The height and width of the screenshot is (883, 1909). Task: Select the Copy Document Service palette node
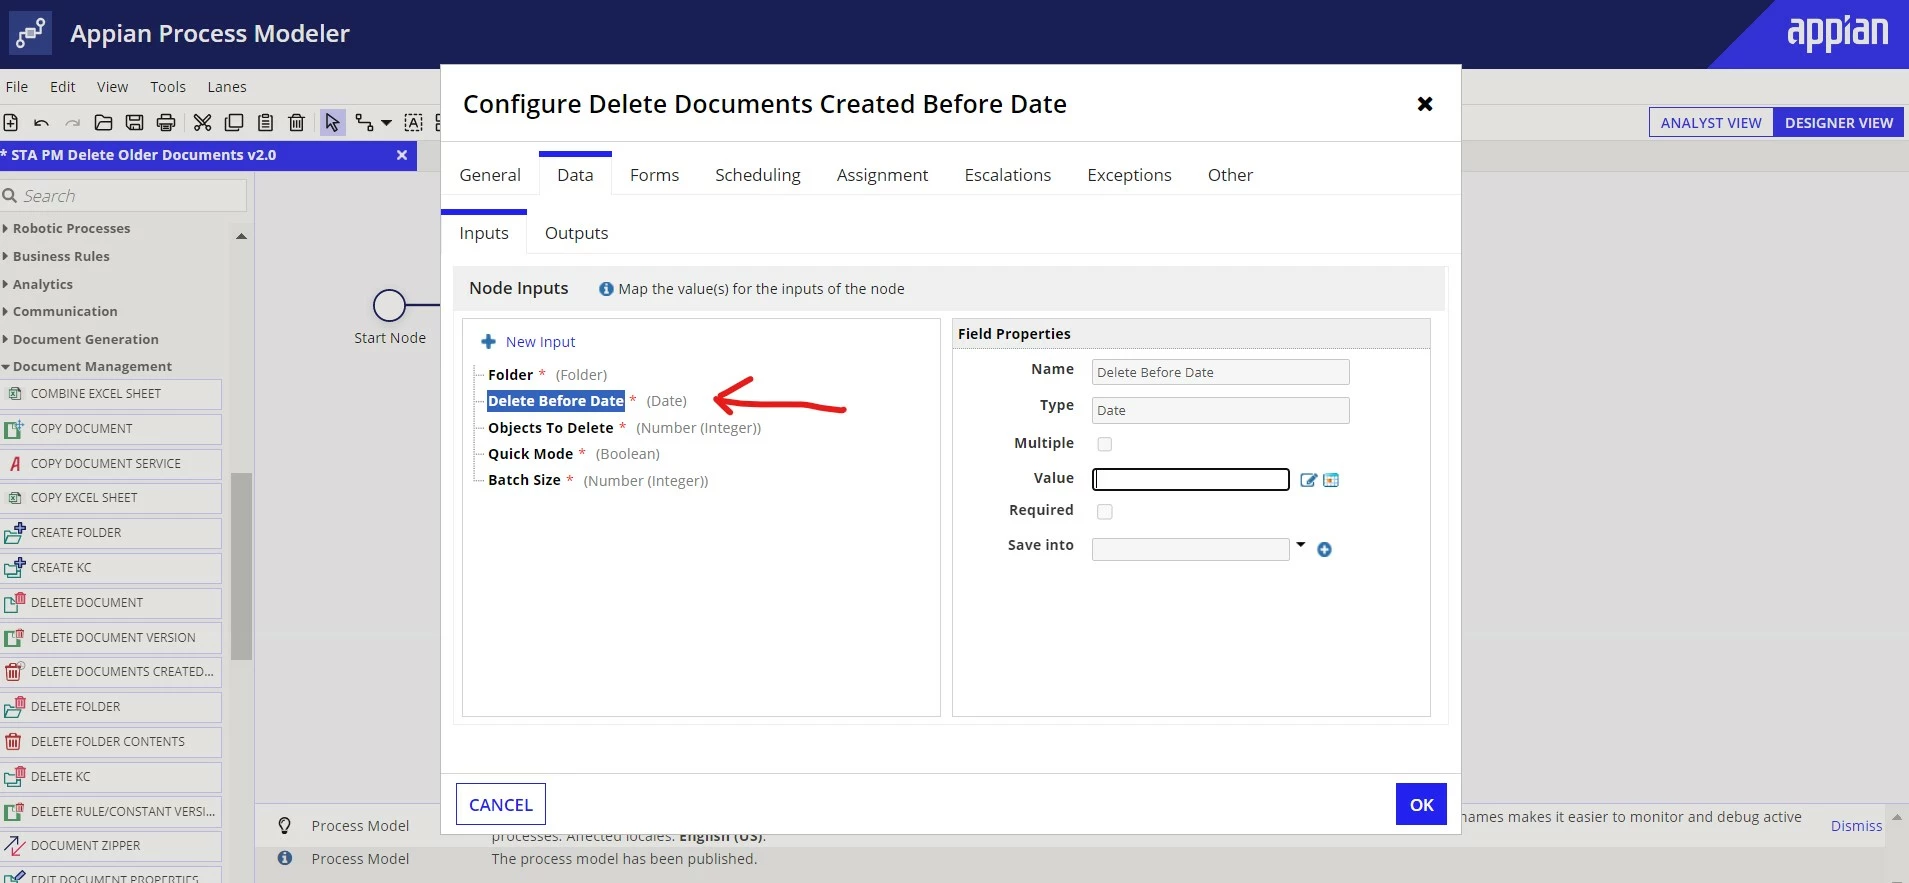click(111, 464)
